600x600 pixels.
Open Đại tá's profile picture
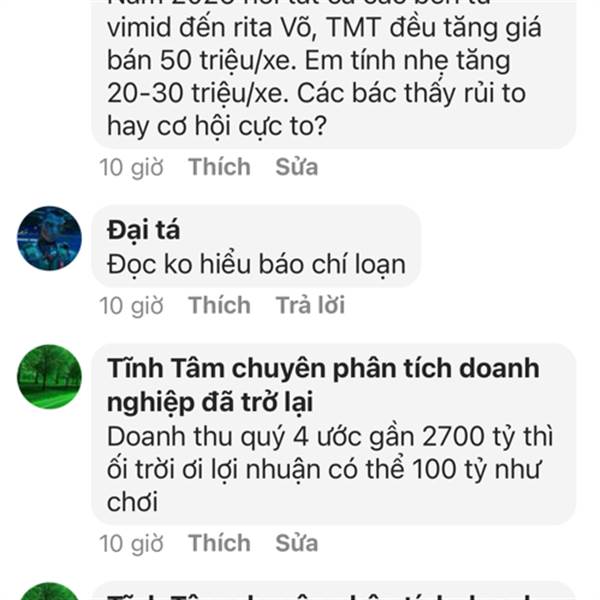pyautogui.click(x=49, y=238)
